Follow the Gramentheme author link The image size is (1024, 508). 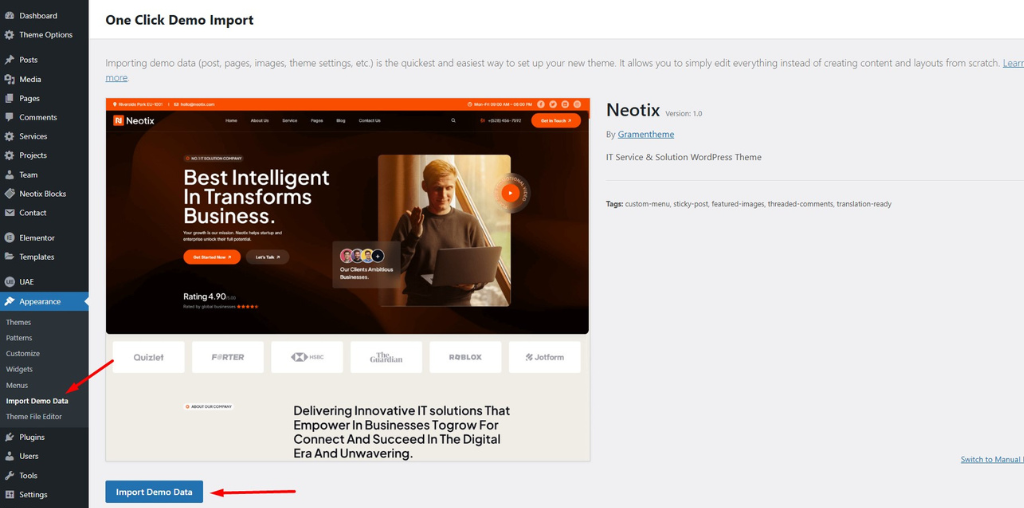646,134
